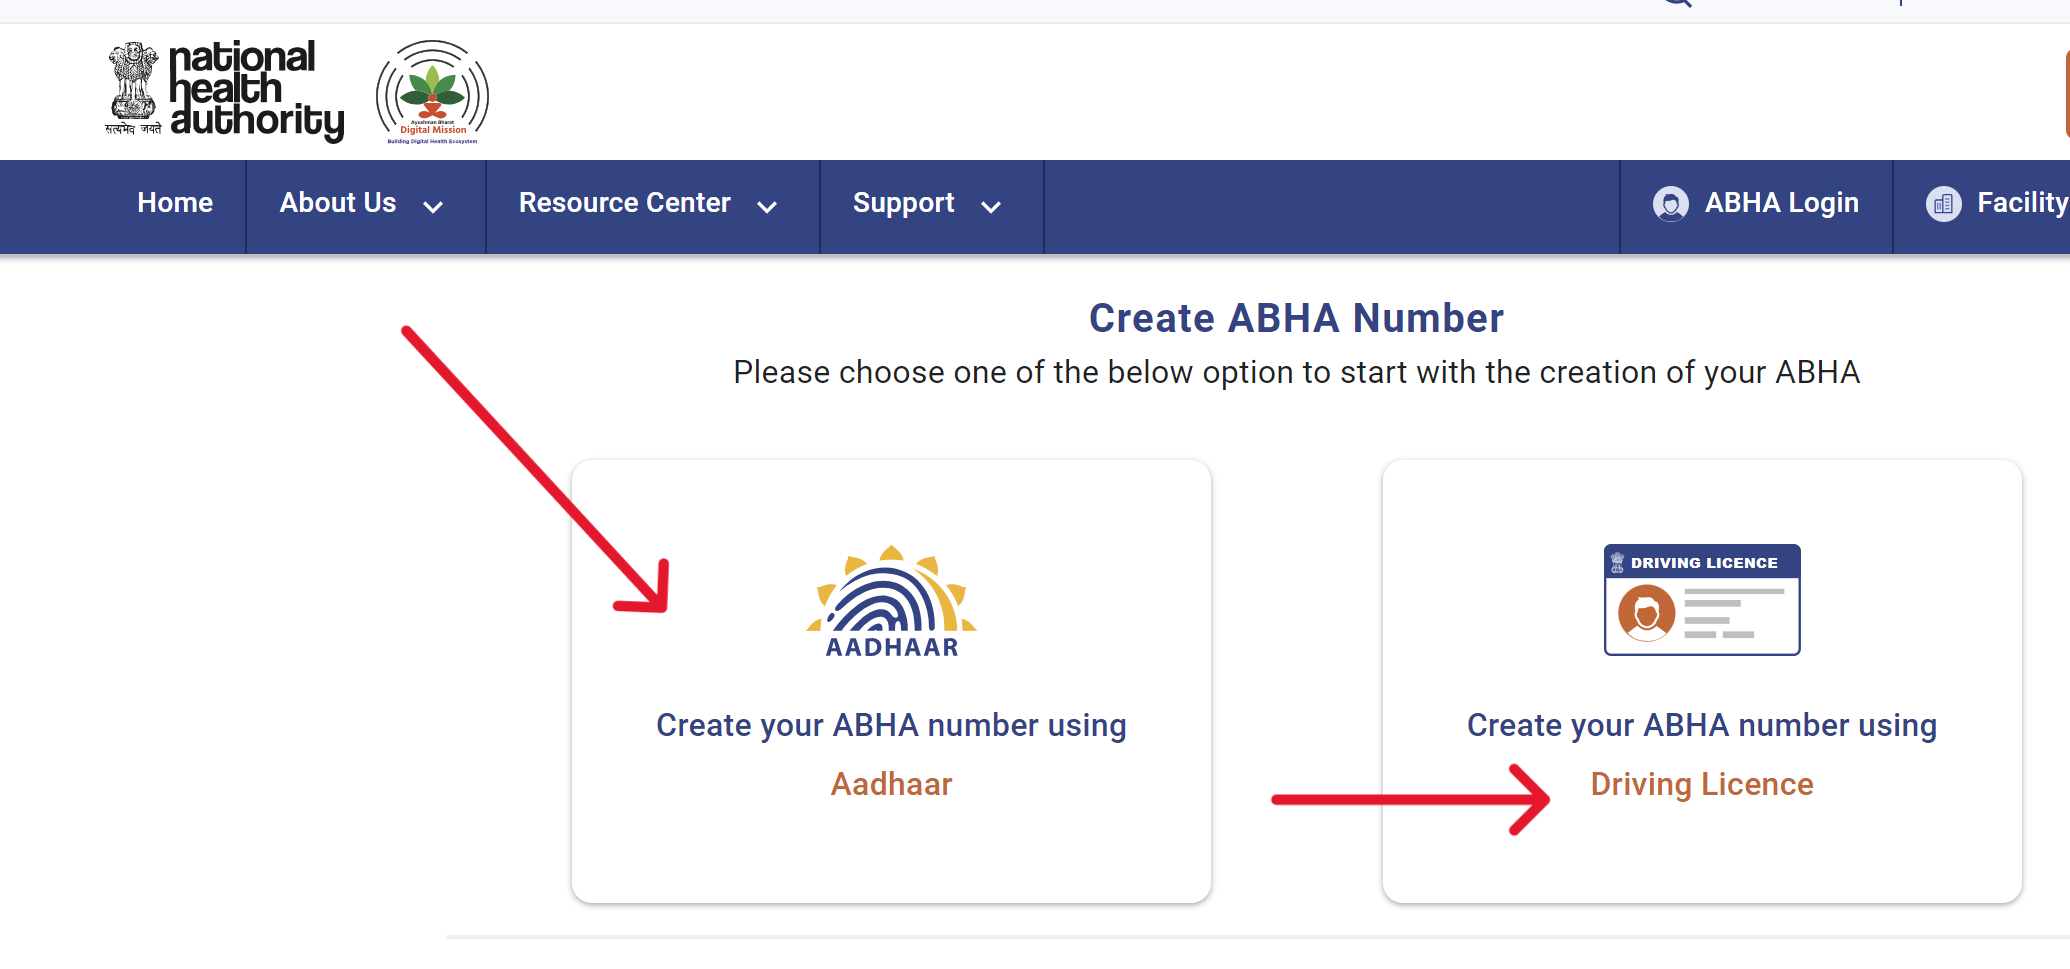Select the Home menu item
This screenshot has width=2070, height=969.
click(x=175, y=203)
